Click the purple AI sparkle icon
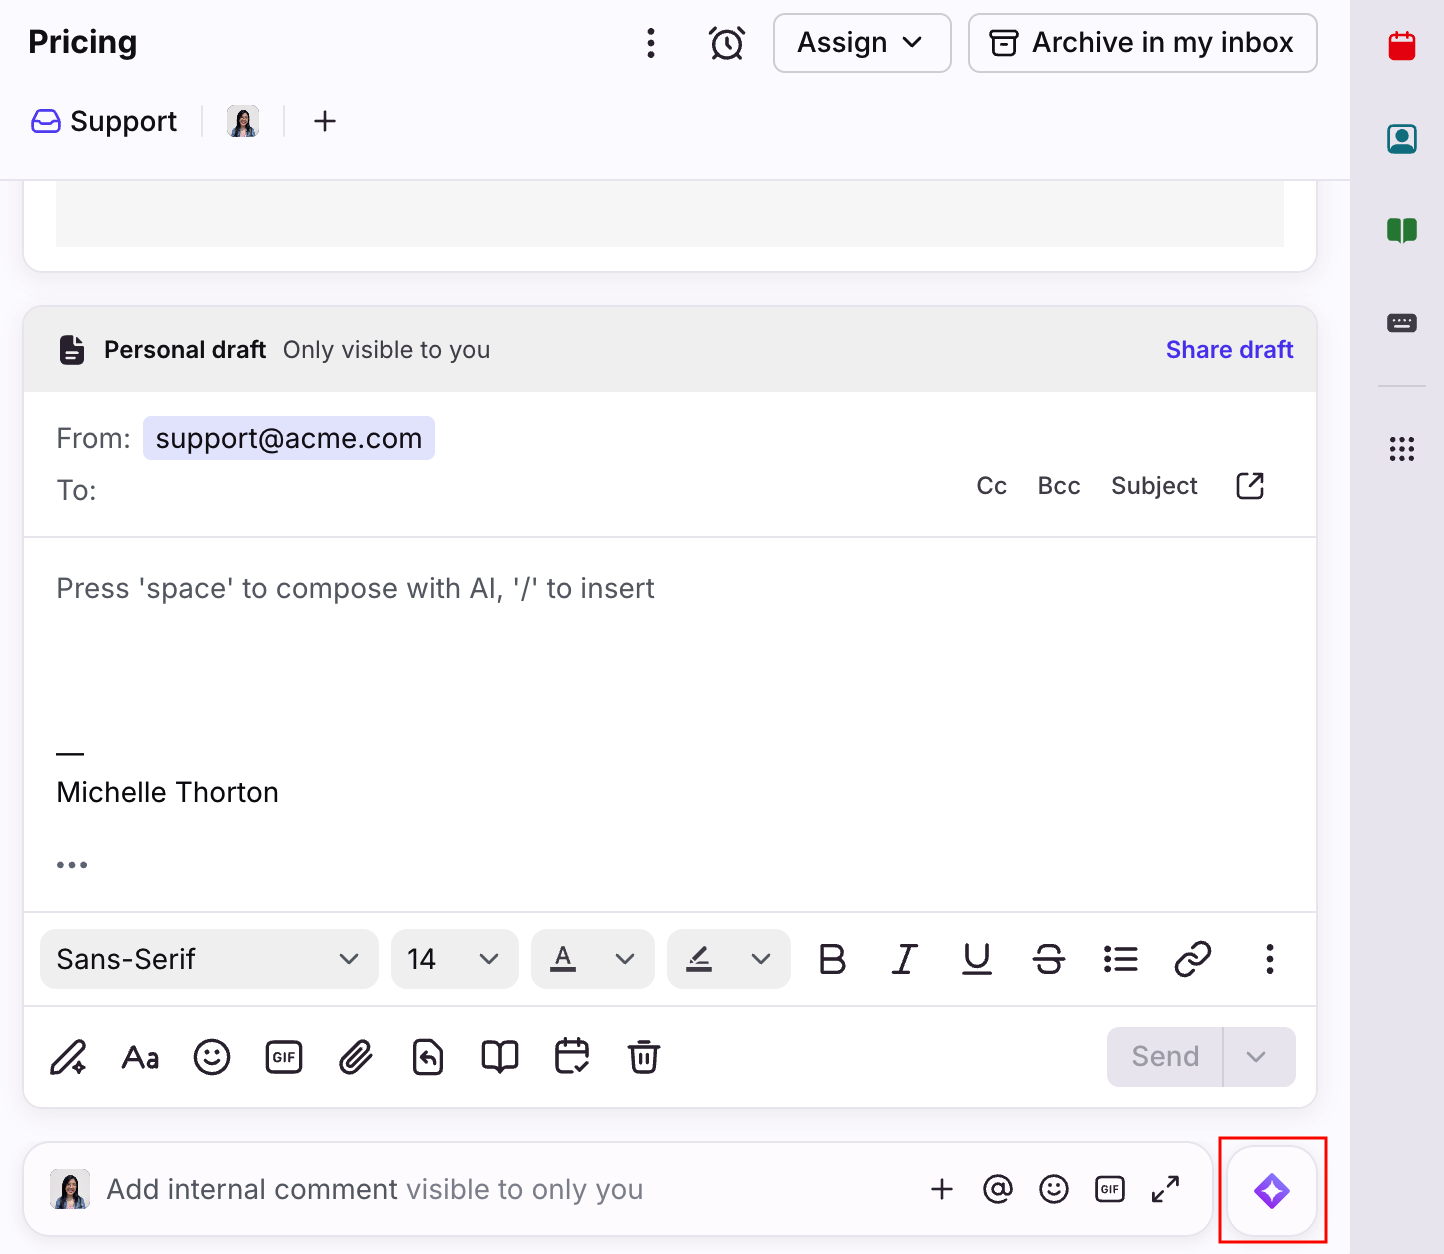1444x1254 pixels. [1271, 1191]
